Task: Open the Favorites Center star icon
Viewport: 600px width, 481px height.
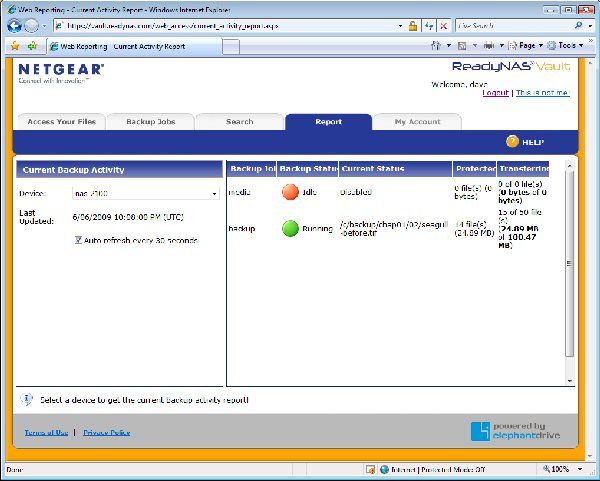Action: pos(15,46)
